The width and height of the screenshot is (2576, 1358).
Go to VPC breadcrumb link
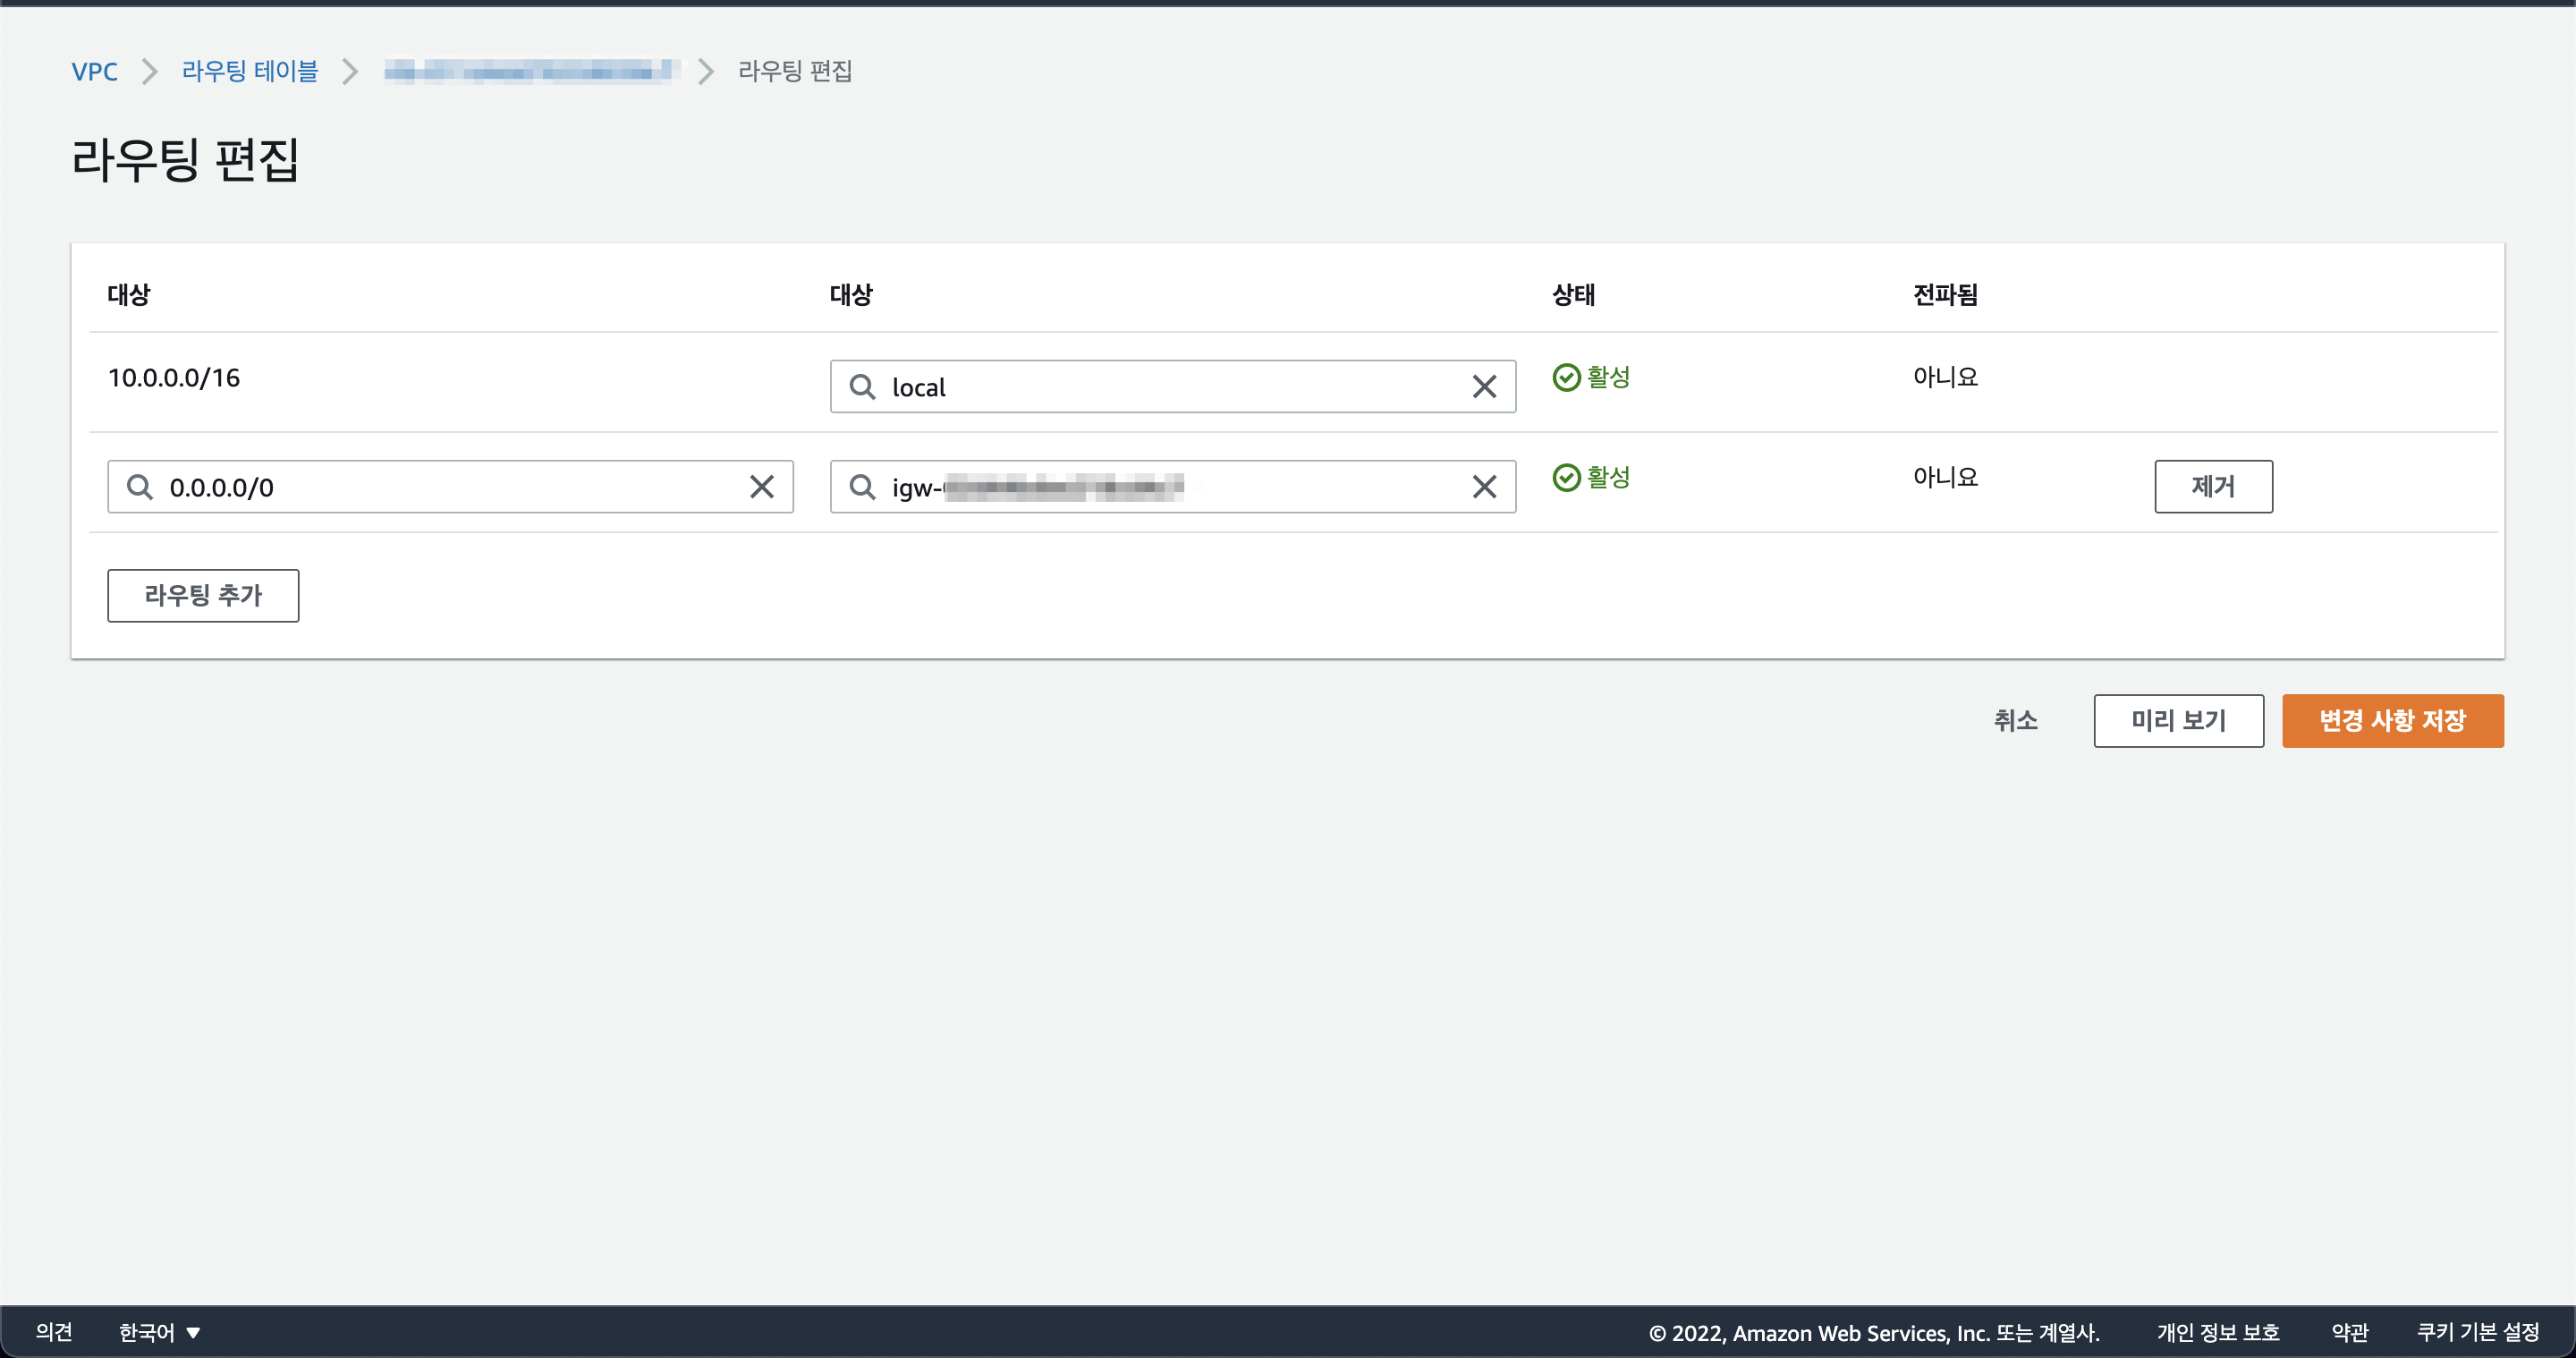click(94, 71)
